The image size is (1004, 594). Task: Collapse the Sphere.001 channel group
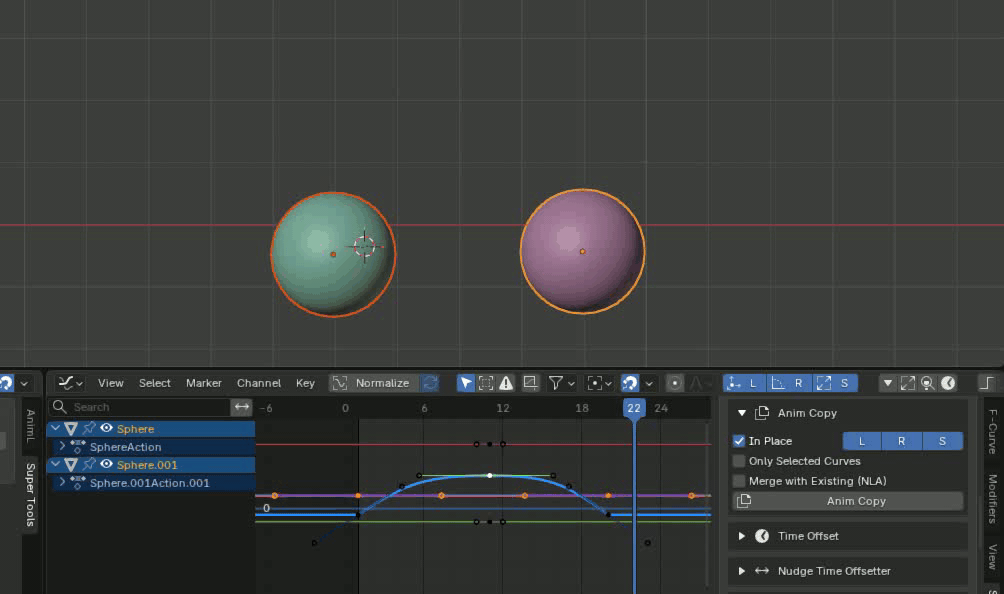(56, 464)
